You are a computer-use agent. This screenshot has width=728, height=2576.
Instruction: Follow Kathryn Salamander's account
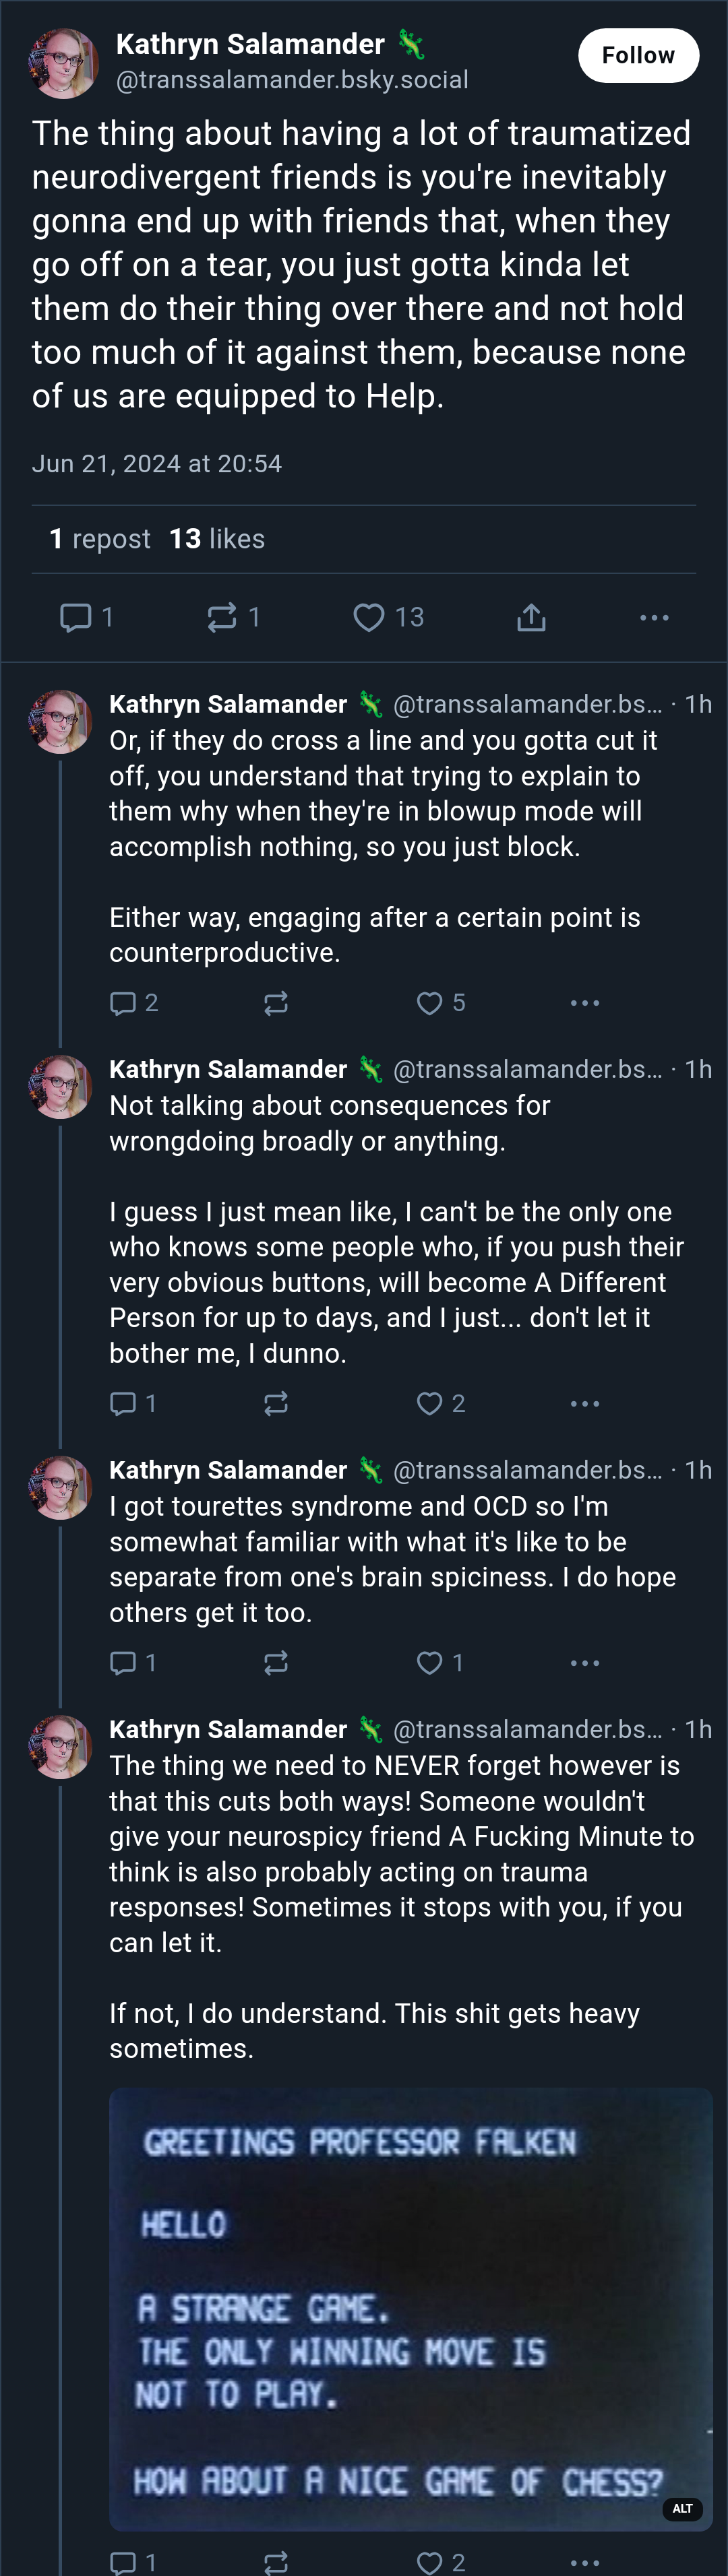coord(638,55)
